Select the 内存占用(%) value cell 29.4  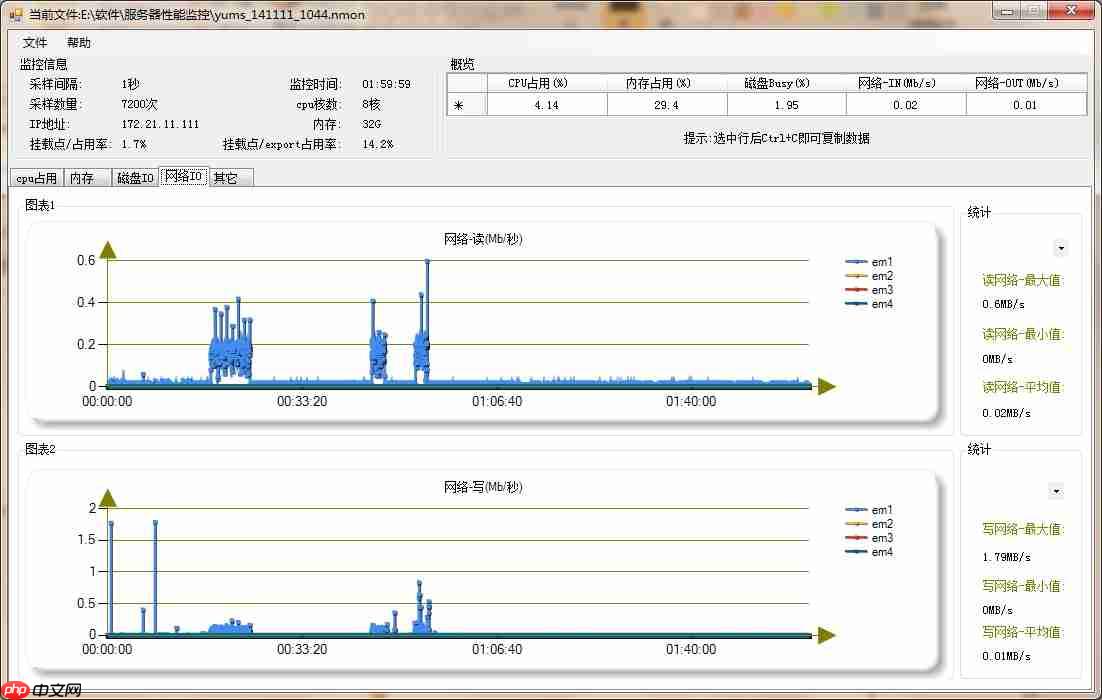pos(666,105)
